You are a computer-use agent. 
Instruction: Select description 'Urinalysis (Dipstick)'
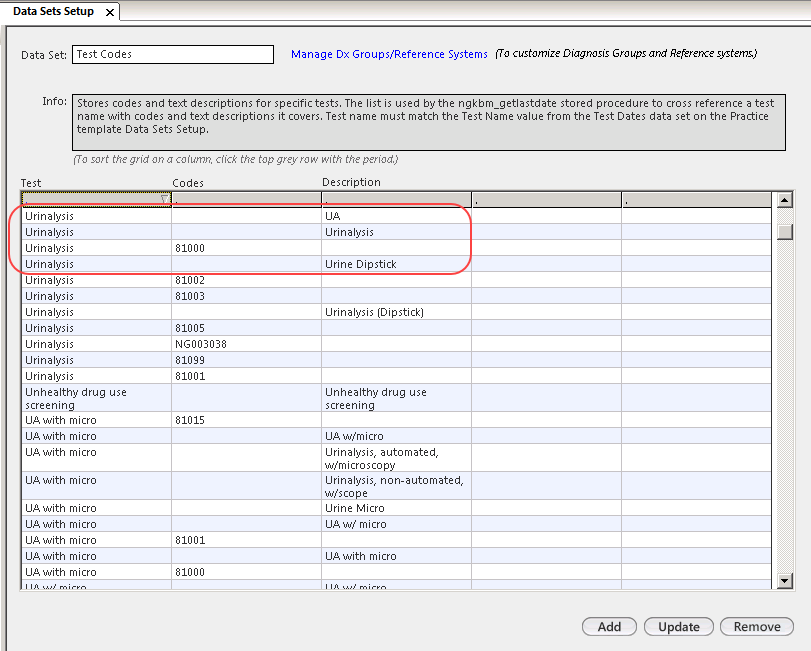[x=396, y=312]
